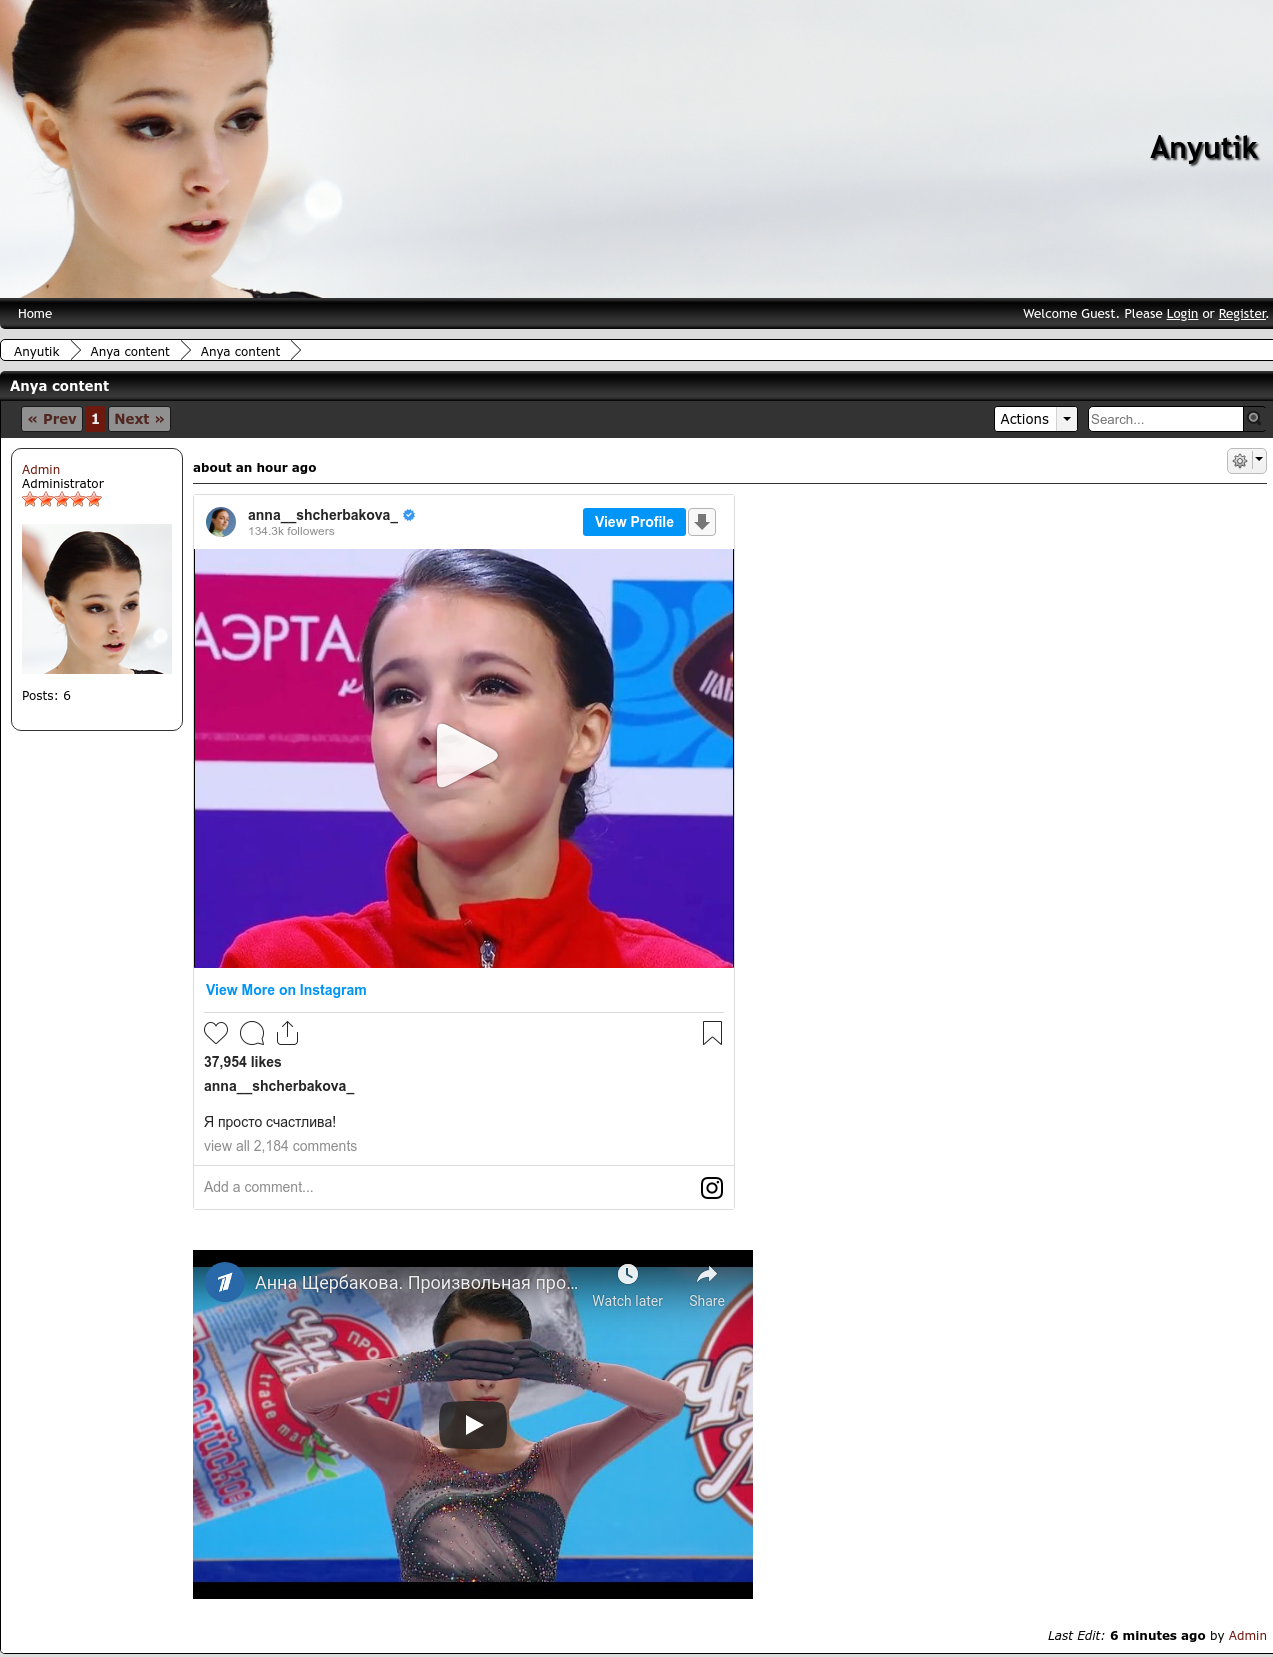Click the Instagram heart like icon
The height and width of the screenshot is (1657, 1273).
(216, 1033)
